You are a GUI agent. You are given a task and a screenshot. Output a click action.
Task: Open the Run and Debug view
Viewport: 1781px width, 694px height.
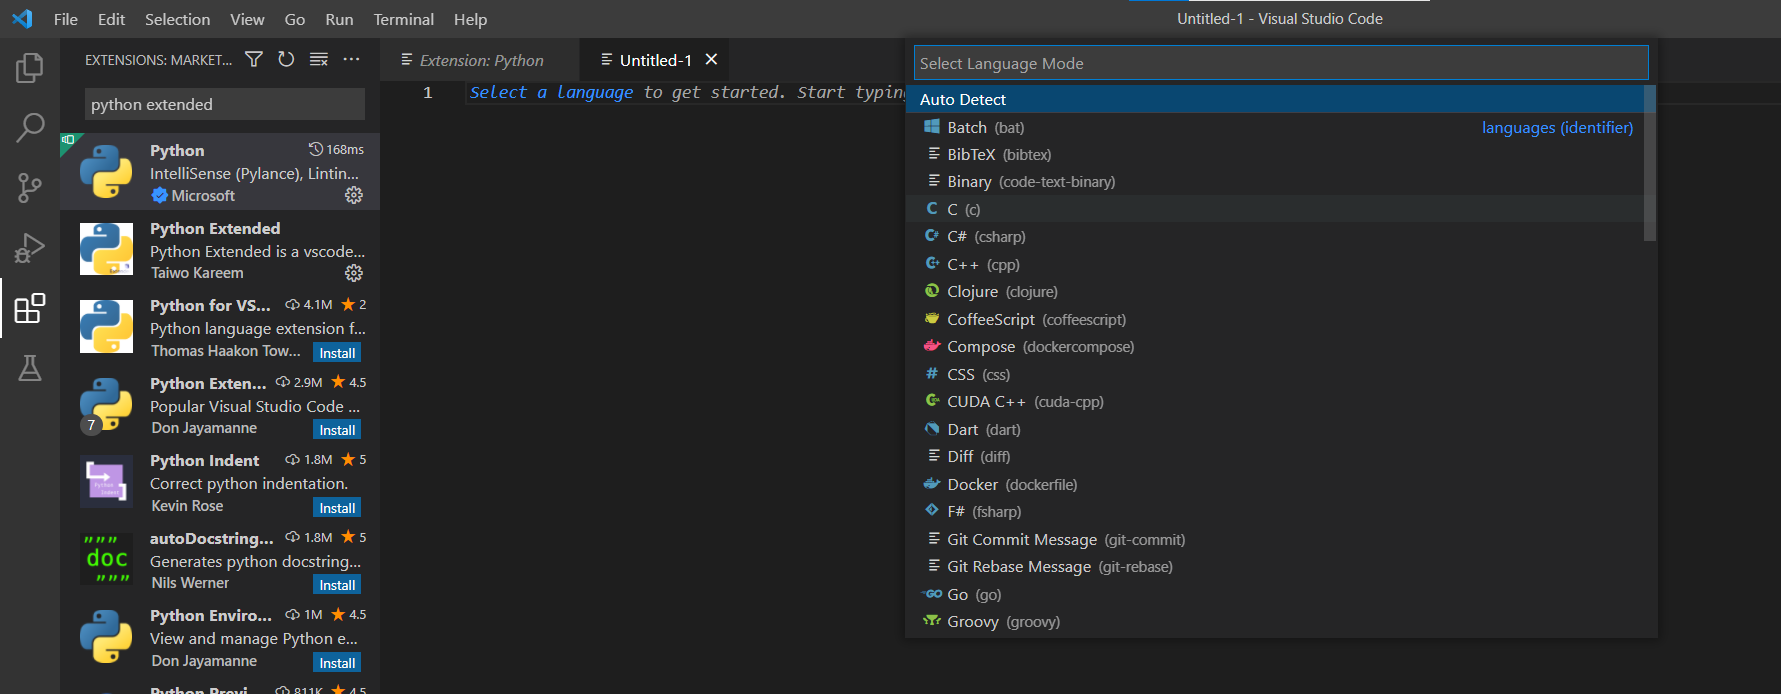tap(30, 247)
